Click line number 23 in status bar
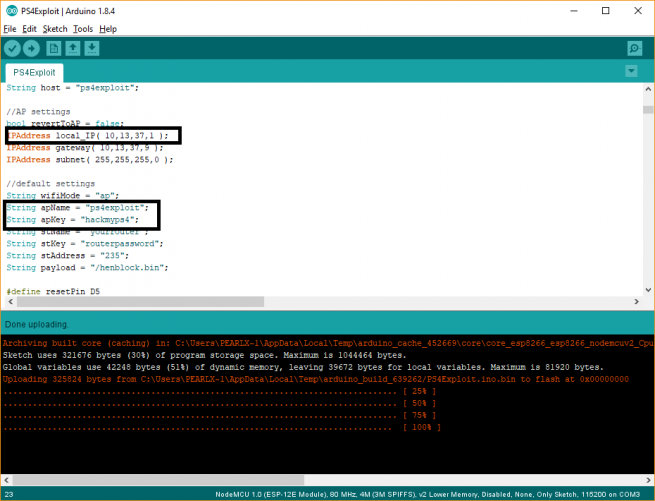655x501 pixels. tap(9, 494)
